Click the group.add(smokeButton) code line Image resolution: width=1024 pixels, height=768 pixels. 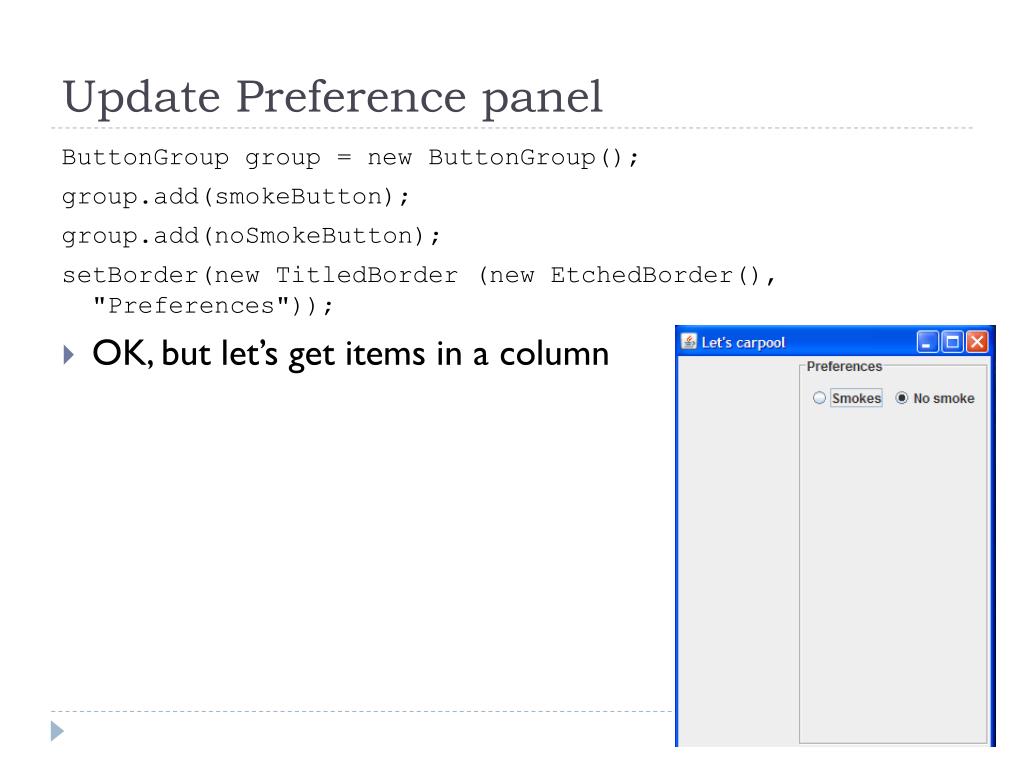click(x=235, y=197)
